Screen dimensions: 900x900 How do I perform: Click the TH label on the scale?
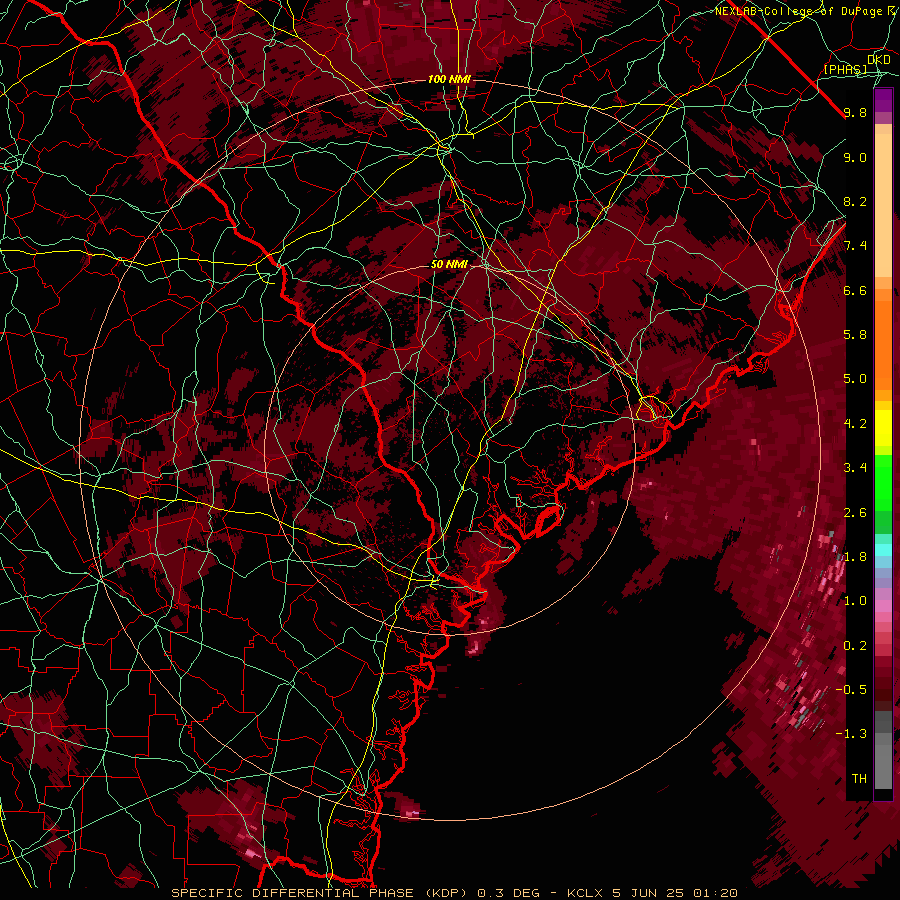click(x=859, y=779)
